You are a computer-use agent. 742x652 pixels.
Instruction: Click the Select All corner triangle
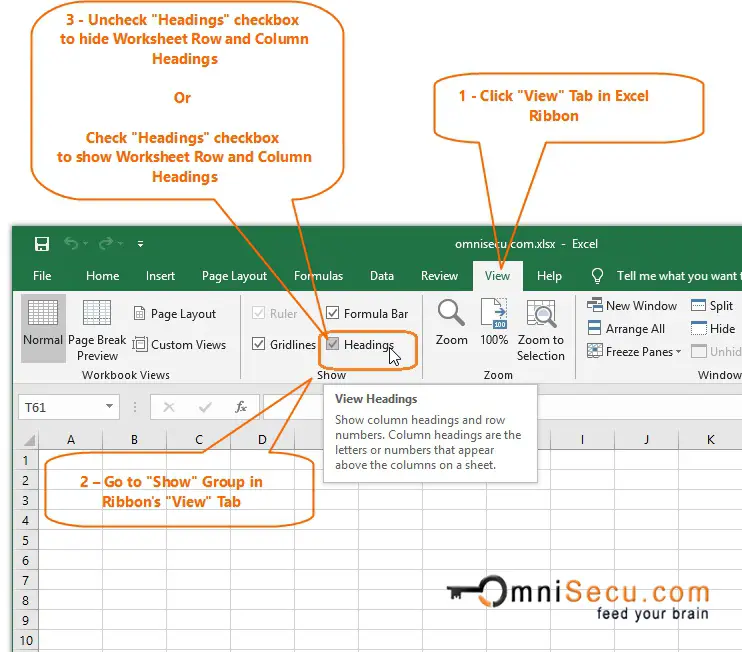29,440
